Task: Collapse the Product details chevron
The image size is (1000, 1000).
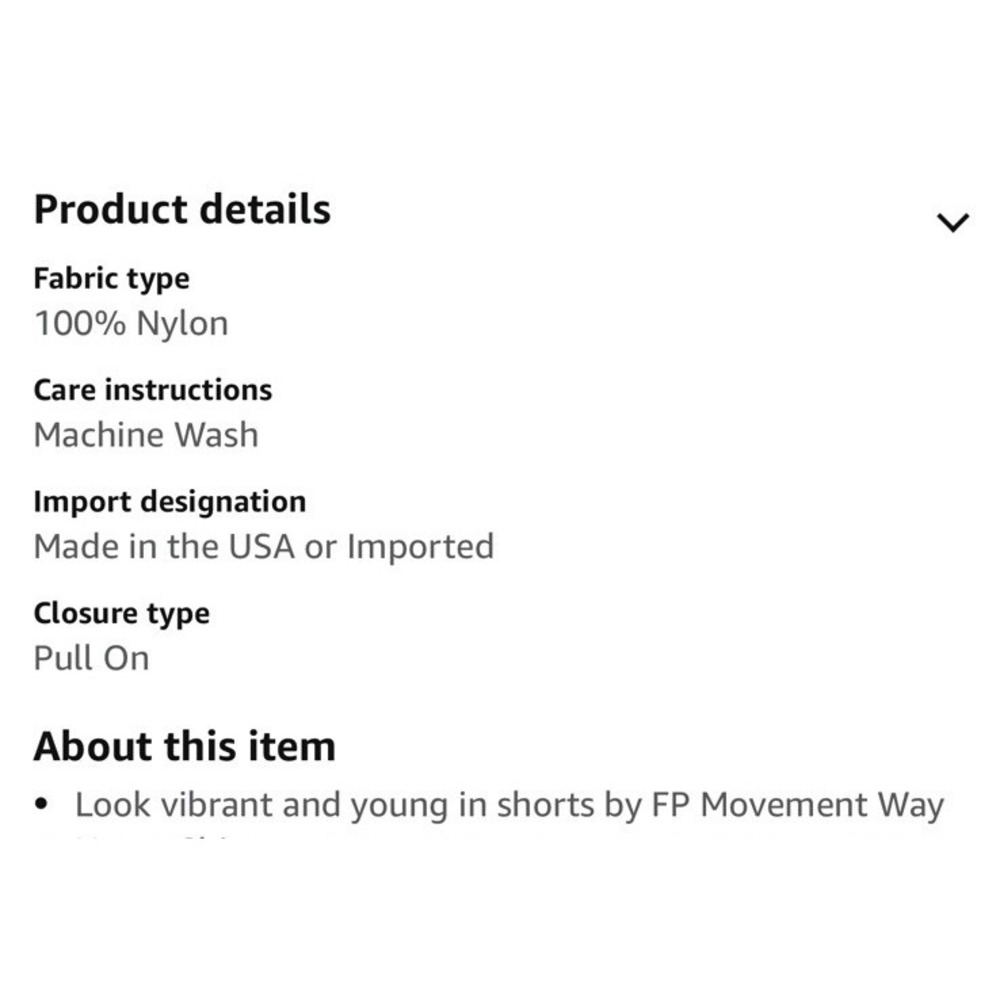Action: click(x=952, y=223)
